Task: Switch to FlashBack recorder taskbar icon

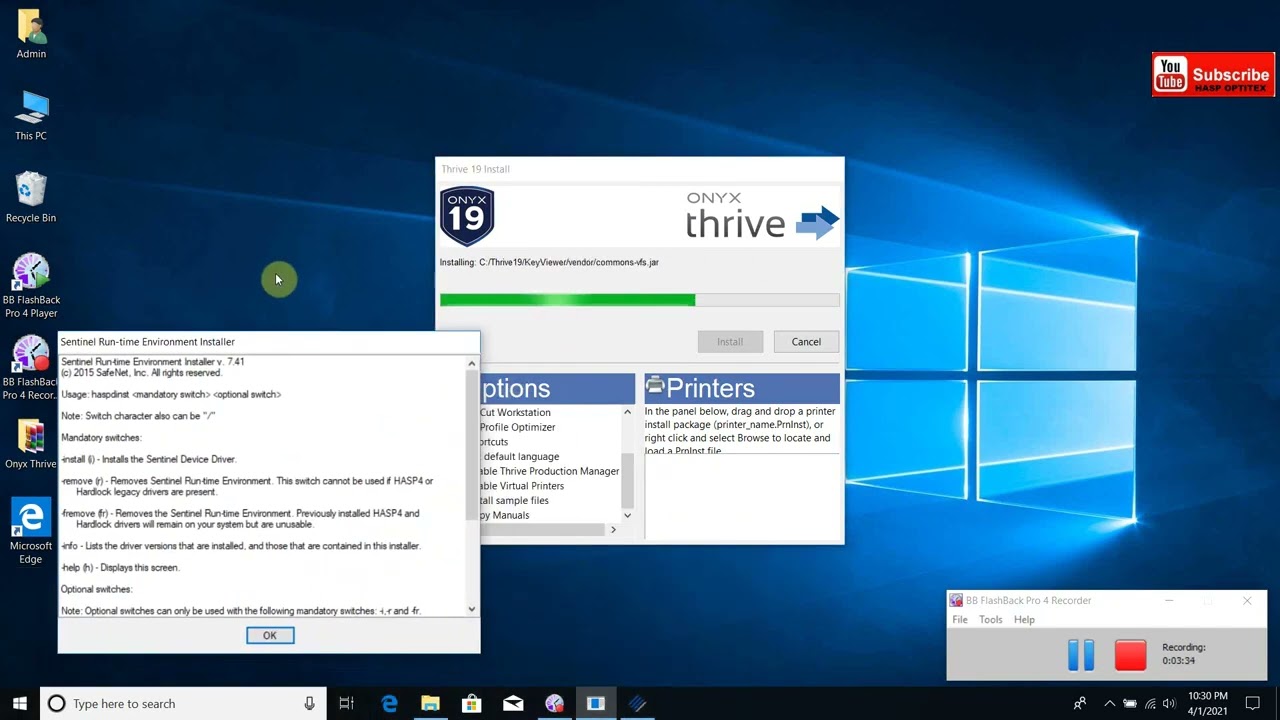Action: click(554, 704)
